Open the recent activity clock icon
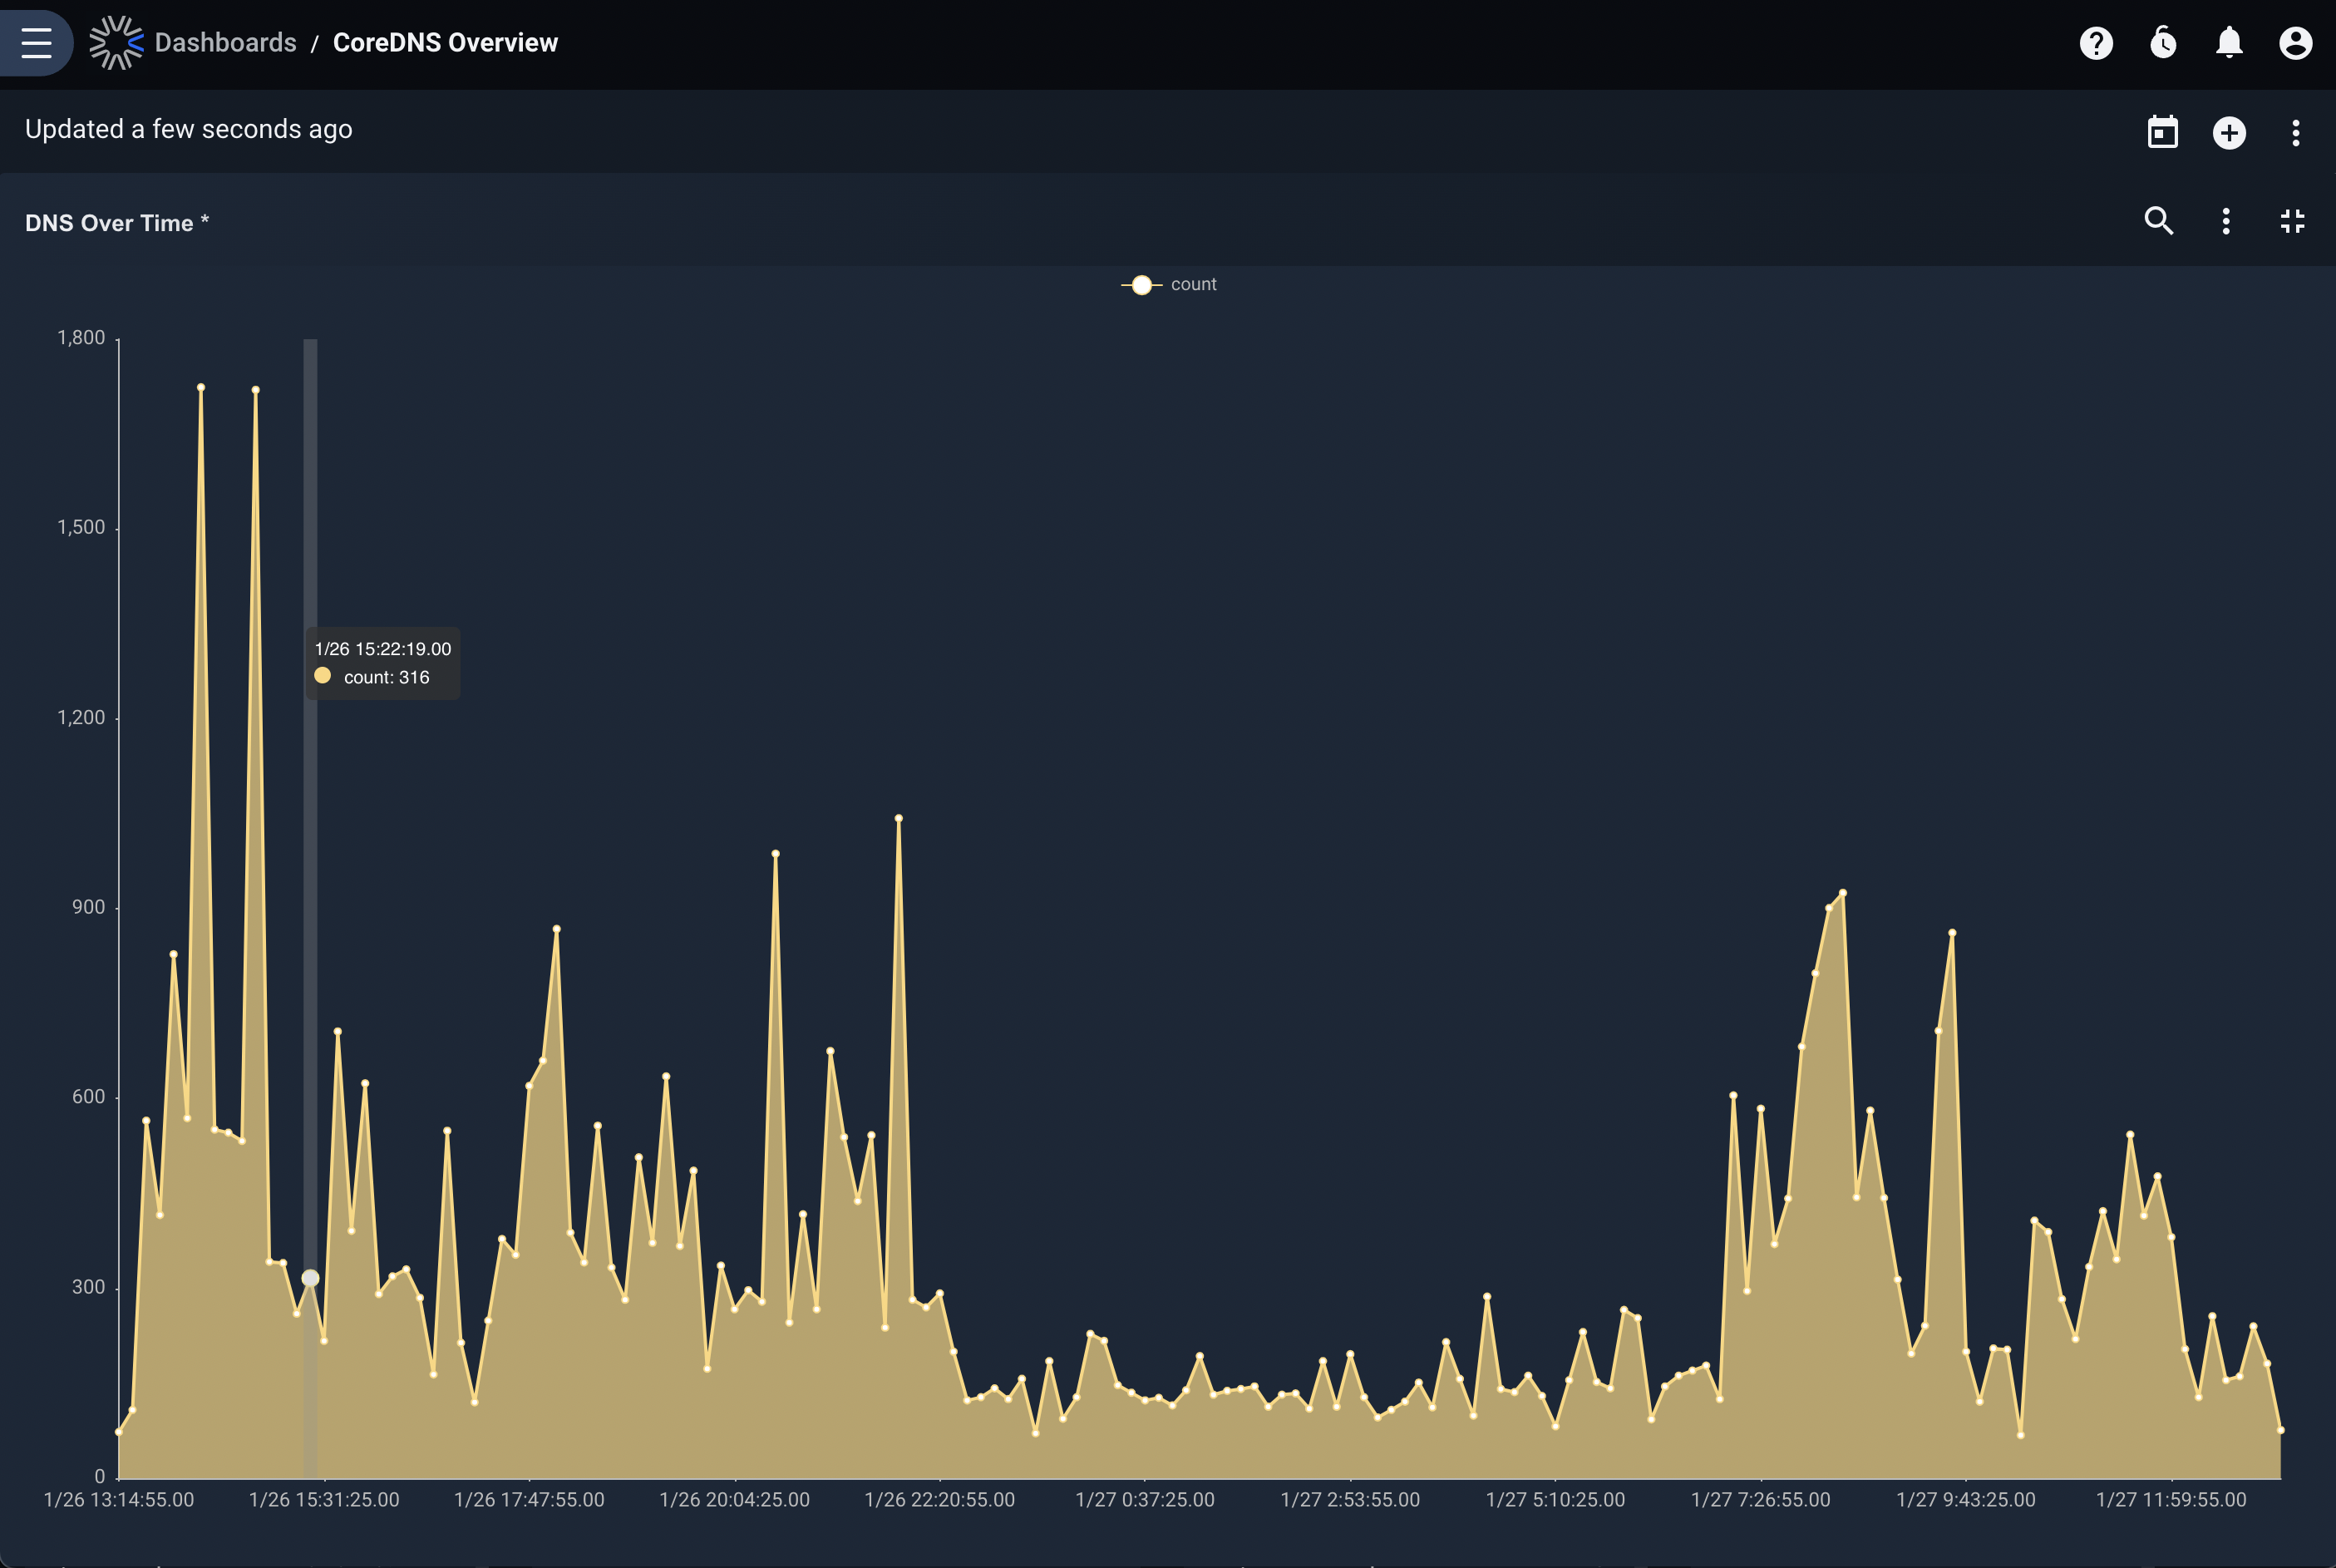The height and width of the screenshot is (1568, 2336). point(2163,43)
